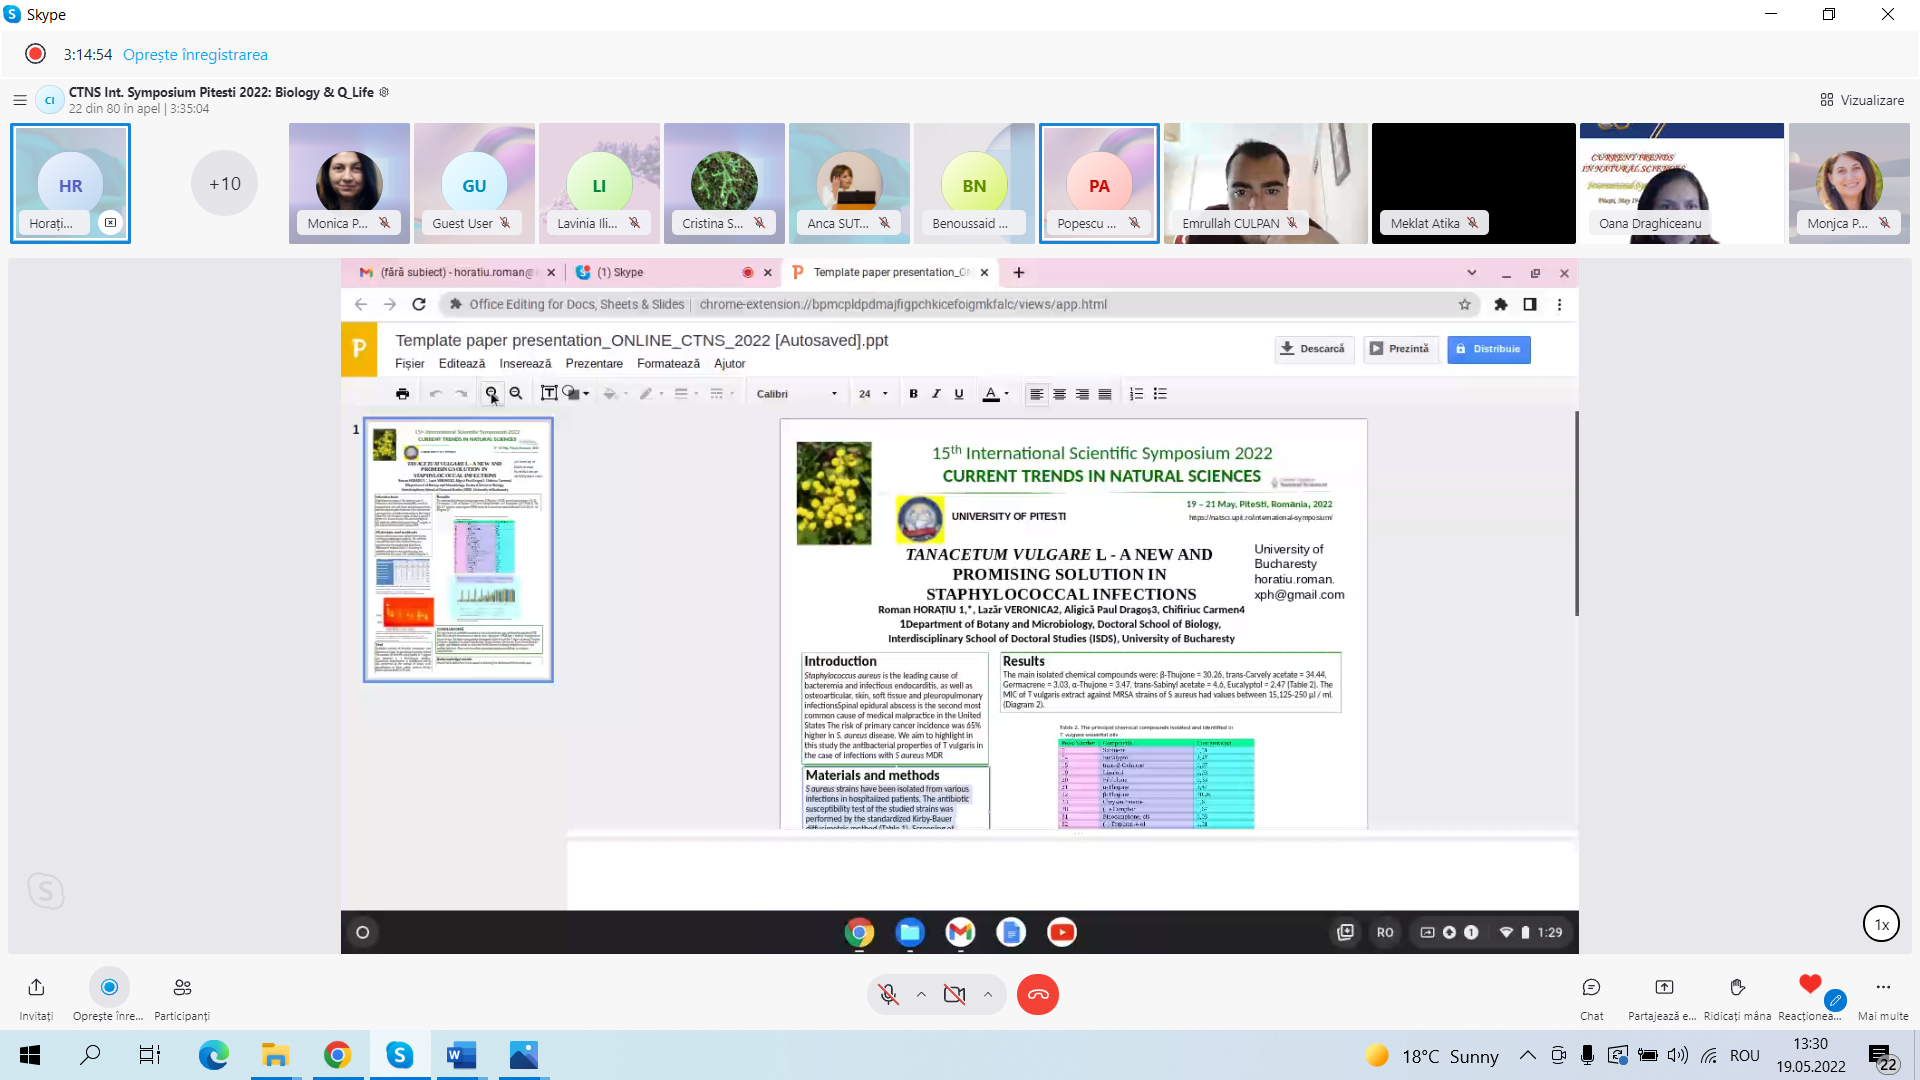Send a heart reaction

pyautogui.click(x=1809, y=986)
